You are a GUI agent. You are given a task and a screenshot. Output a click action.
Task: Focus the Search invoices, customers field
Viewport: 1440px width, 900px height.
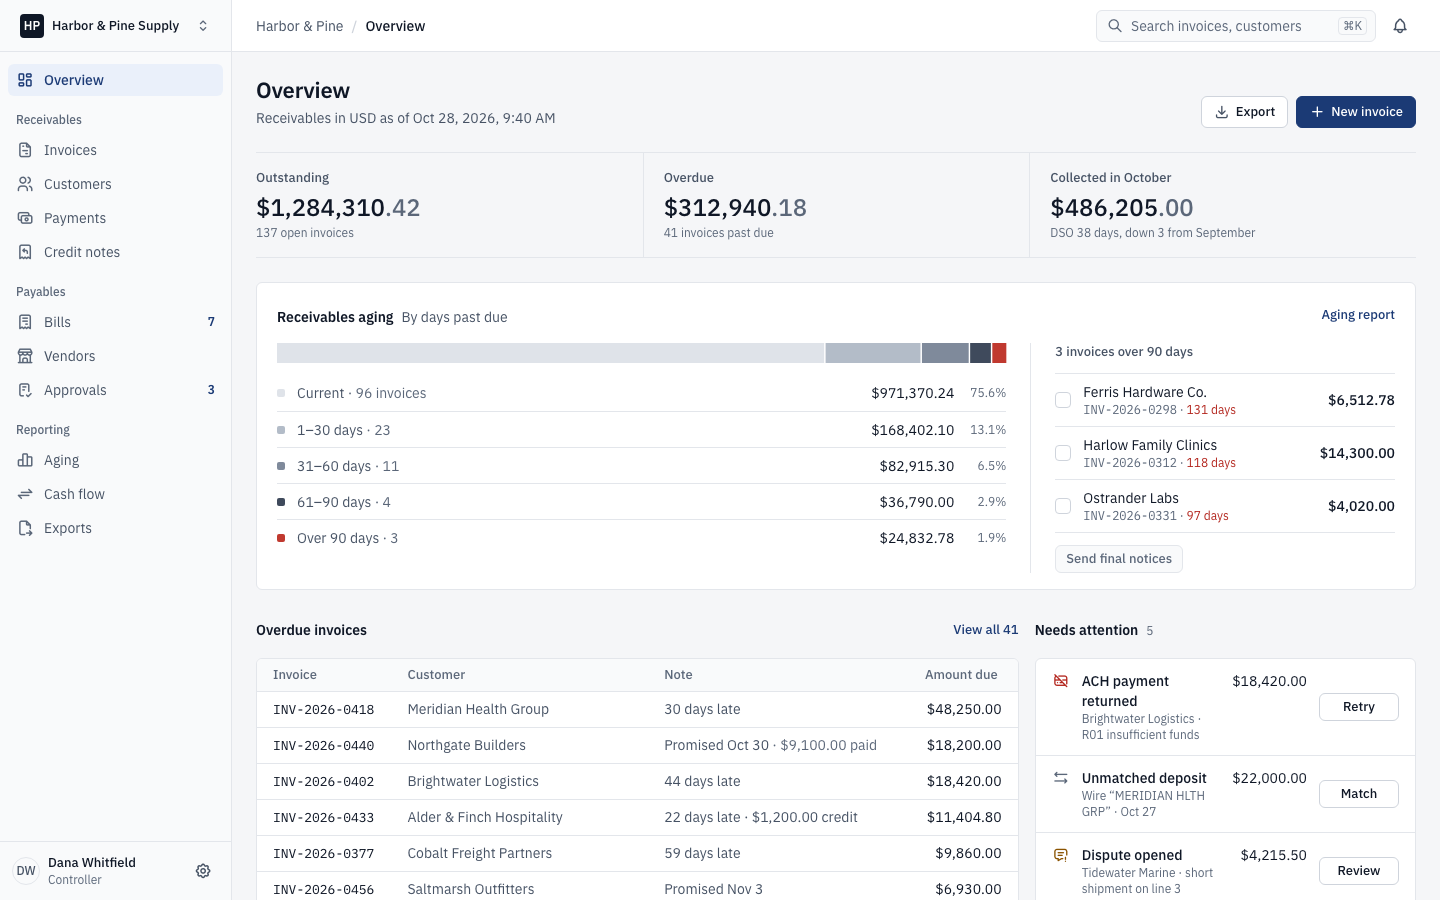tap(1236, 26)
